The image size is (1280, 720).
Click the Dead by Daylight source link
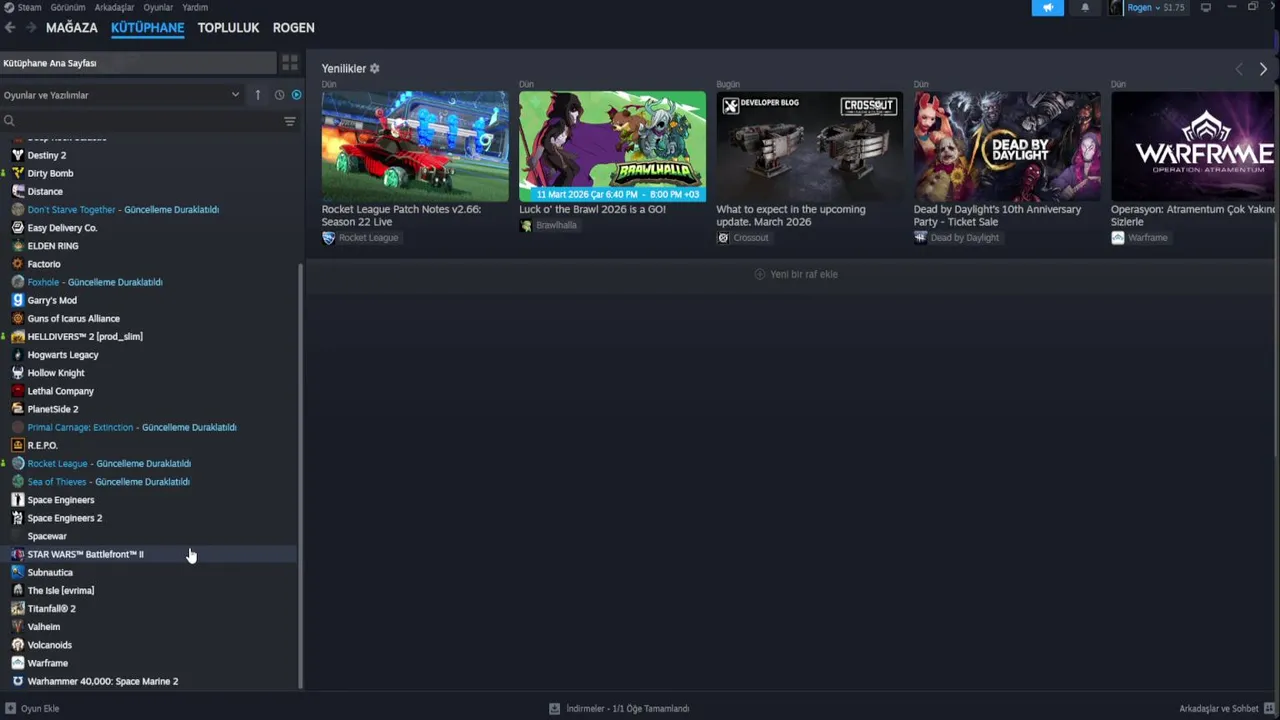point(957,238)
